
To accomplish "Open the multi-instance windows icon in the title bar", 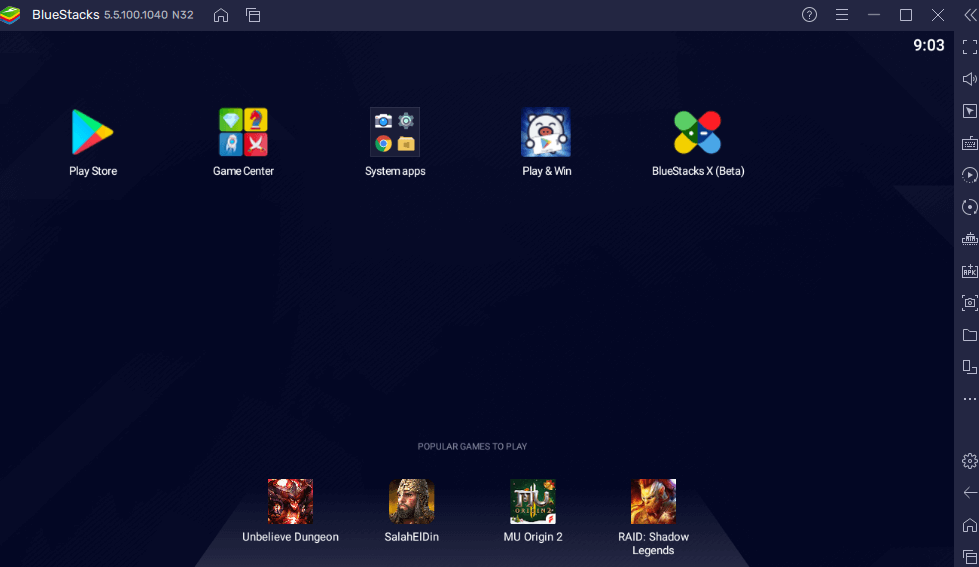I will coord(253,15).
